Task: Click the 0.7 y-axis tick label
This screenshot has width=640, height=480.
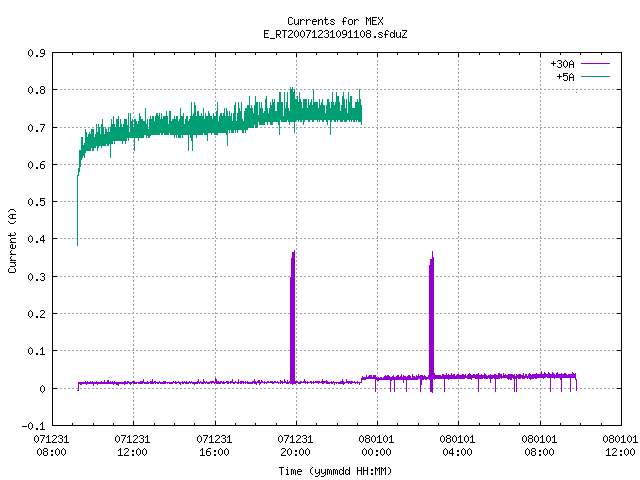Action: click(36, 128)
